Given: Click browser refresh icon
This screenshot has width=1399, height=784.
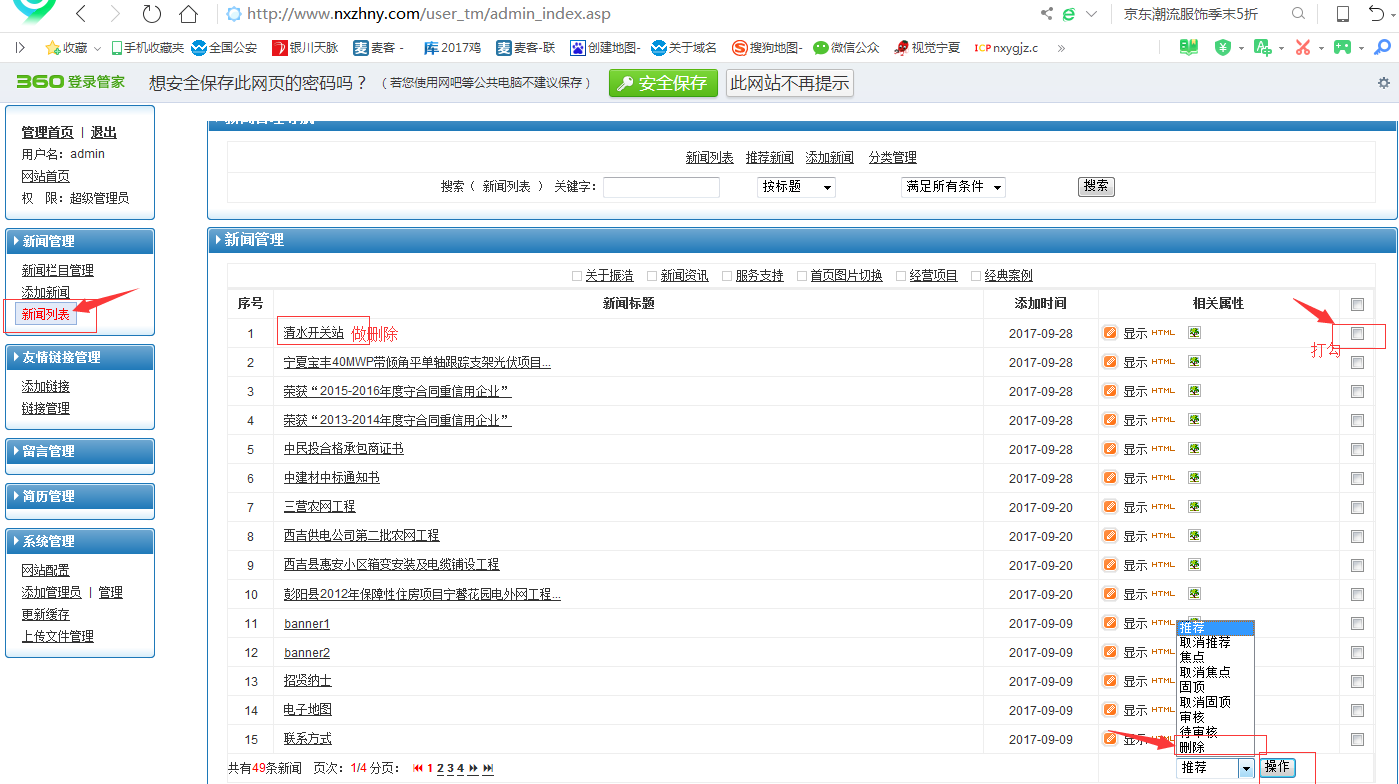Looking at the screenshot, I should [151, 14].
